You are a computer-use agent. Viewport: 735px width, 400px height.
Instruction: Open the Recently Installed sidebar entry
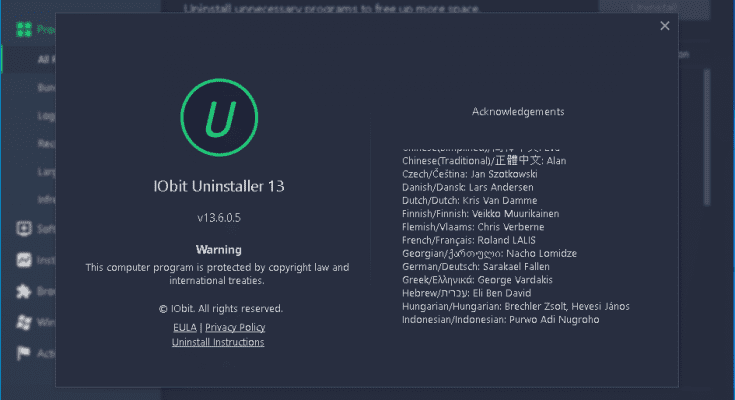tap(46, 143)
